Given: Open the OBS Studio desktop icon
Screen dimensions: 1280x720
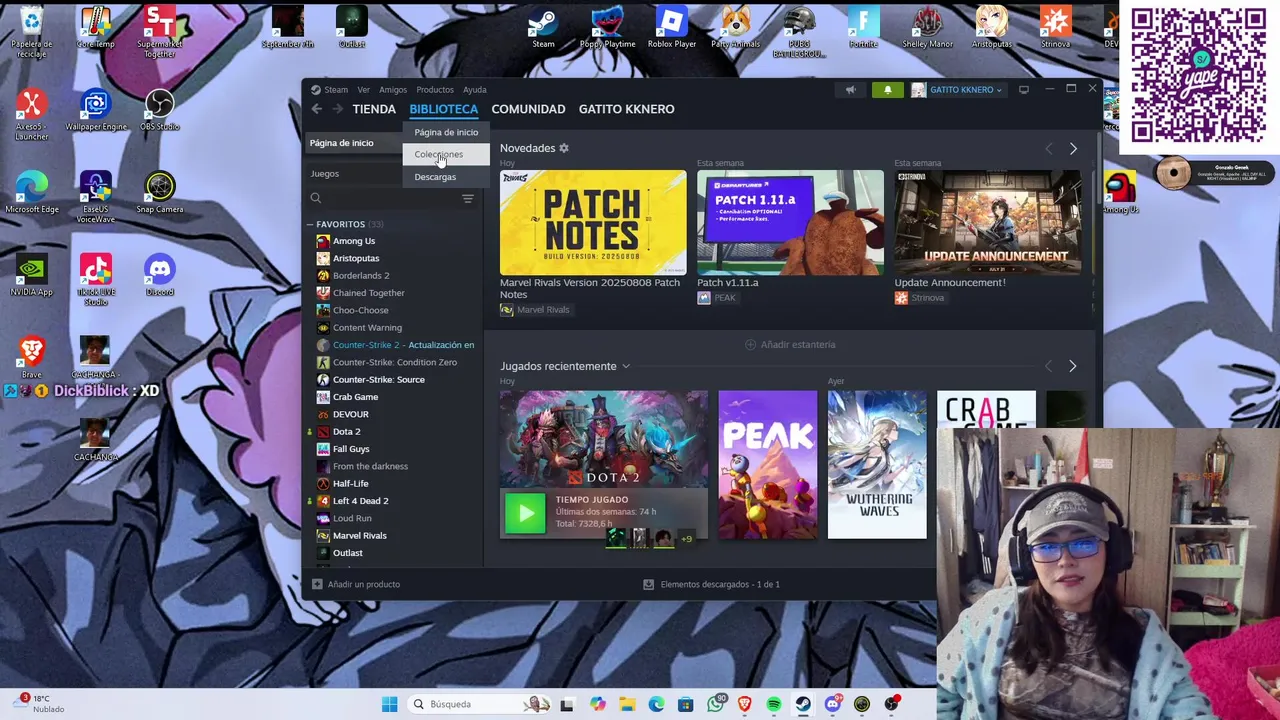Looking at the screenshot, I should click(x=159, y=110).
